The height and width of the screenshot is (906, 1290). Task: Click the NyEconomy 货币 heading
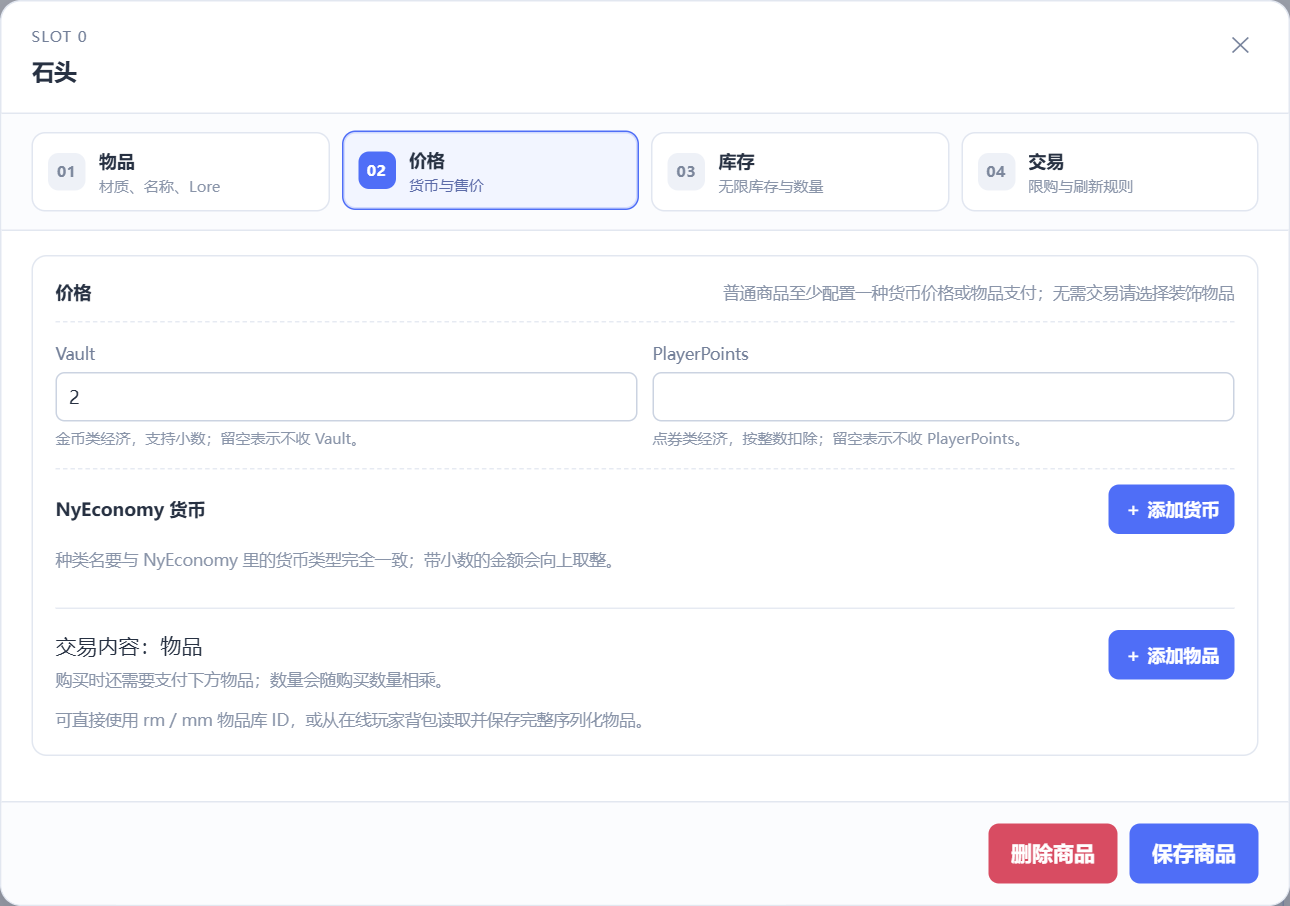[130, 510]
